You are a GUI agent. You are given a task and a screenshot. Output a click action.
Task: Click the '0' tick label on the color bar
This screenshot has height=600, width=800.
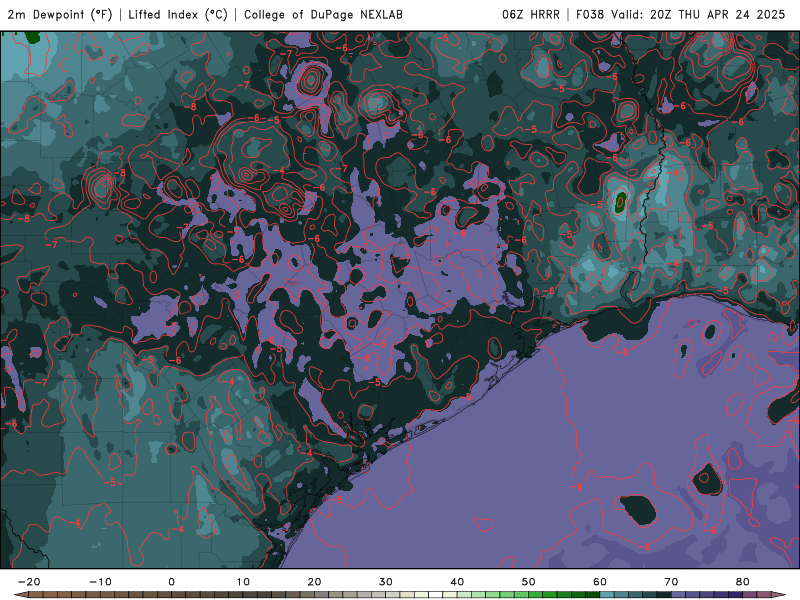click(x=171, y=582)
